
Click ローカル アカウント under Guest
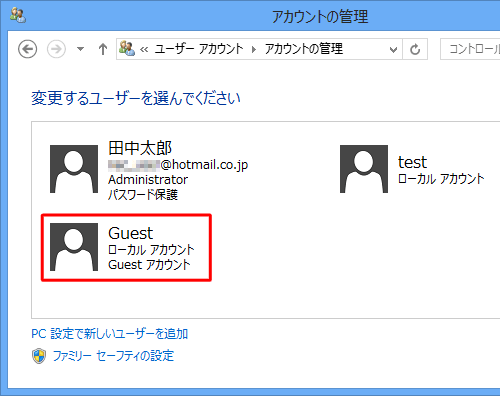151,250
